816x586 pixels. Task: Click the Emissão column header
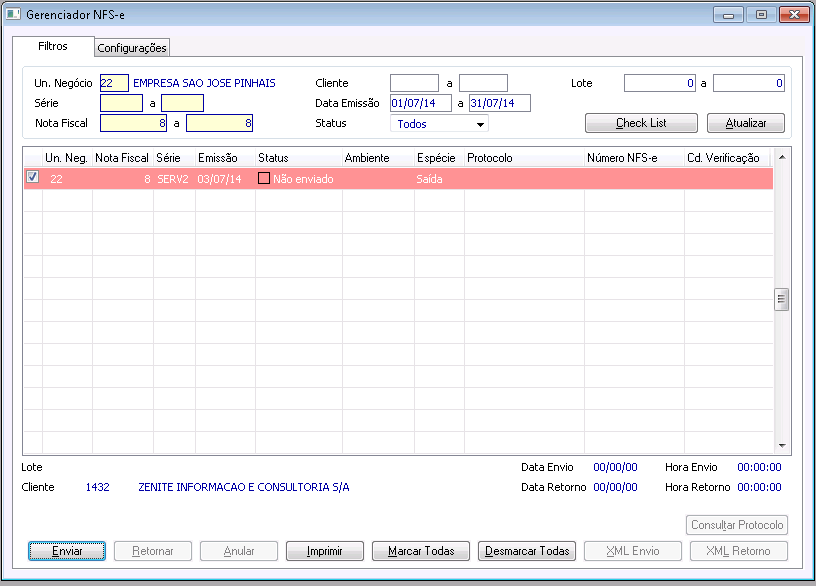tap(225, 158)
